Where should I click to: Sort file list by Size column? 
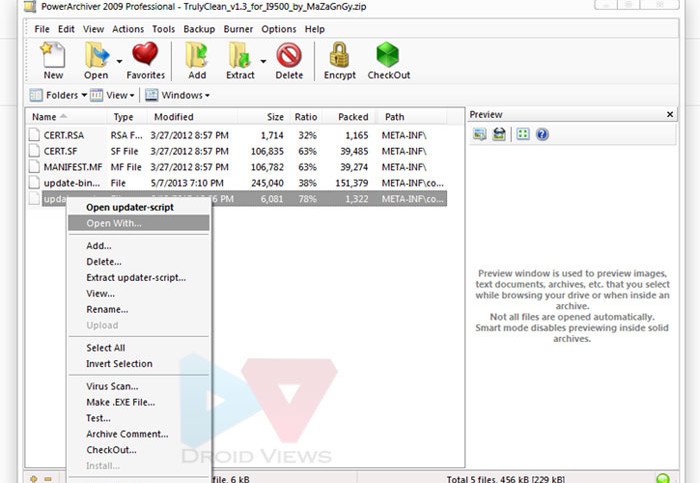[263, 117]
